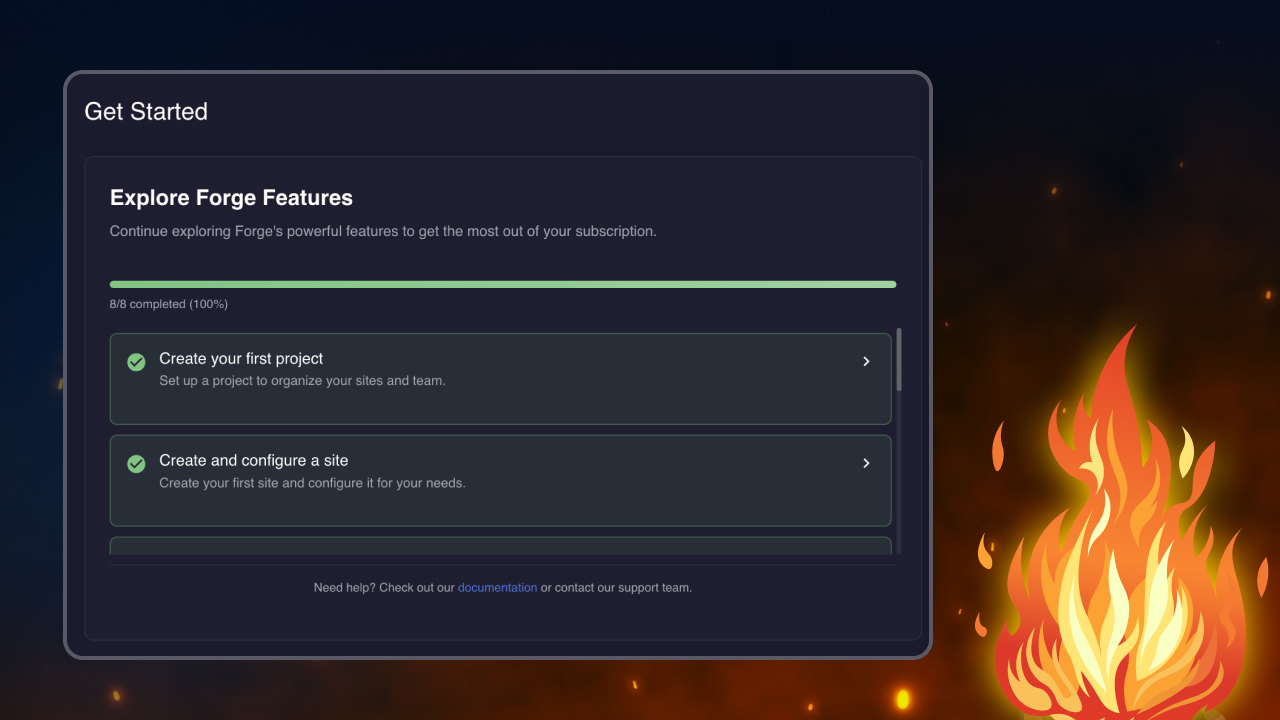1280x720 pixels.
Task: Click the chevron arrow on "Create and configure a site"
Action: (866, 463)
